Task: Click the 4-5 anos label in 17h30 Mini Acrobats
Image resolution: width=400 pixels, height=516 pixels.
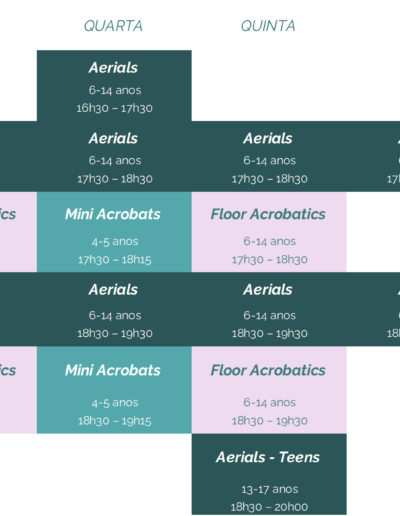Action: pos(115,241)
